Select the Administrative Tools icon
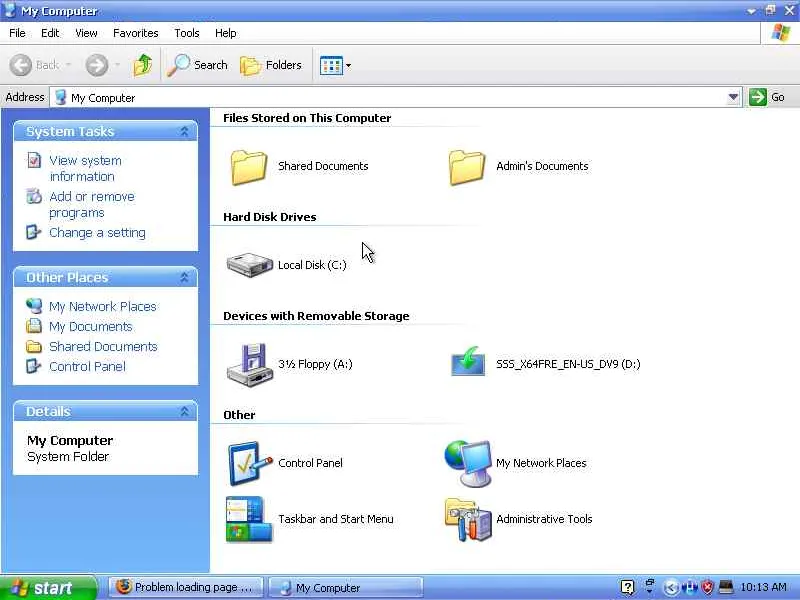This screenshot has height=600, width=800. (x=467, y=520)
